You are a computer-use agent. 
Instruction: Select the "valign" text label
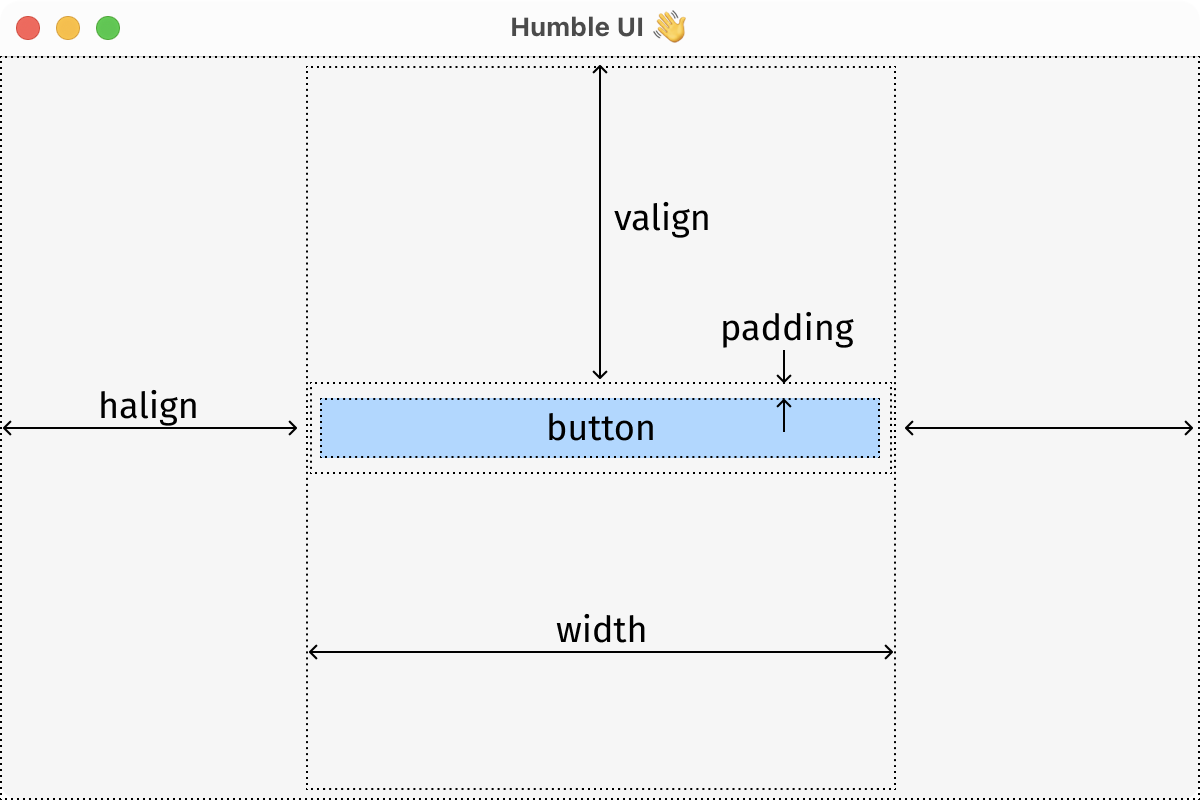pos(661,218)
